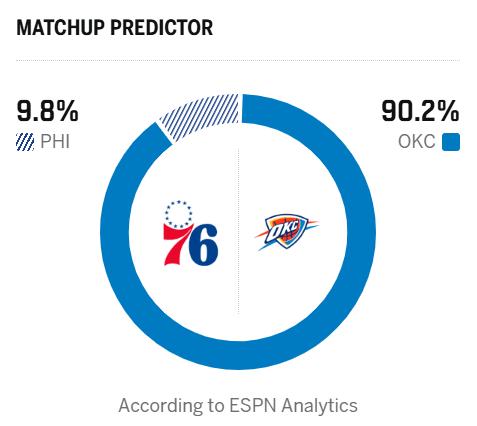Screen dimensions: 477x426
Task: Click the PREDICTOR word in the heading
Action: [x=161, y=28]
